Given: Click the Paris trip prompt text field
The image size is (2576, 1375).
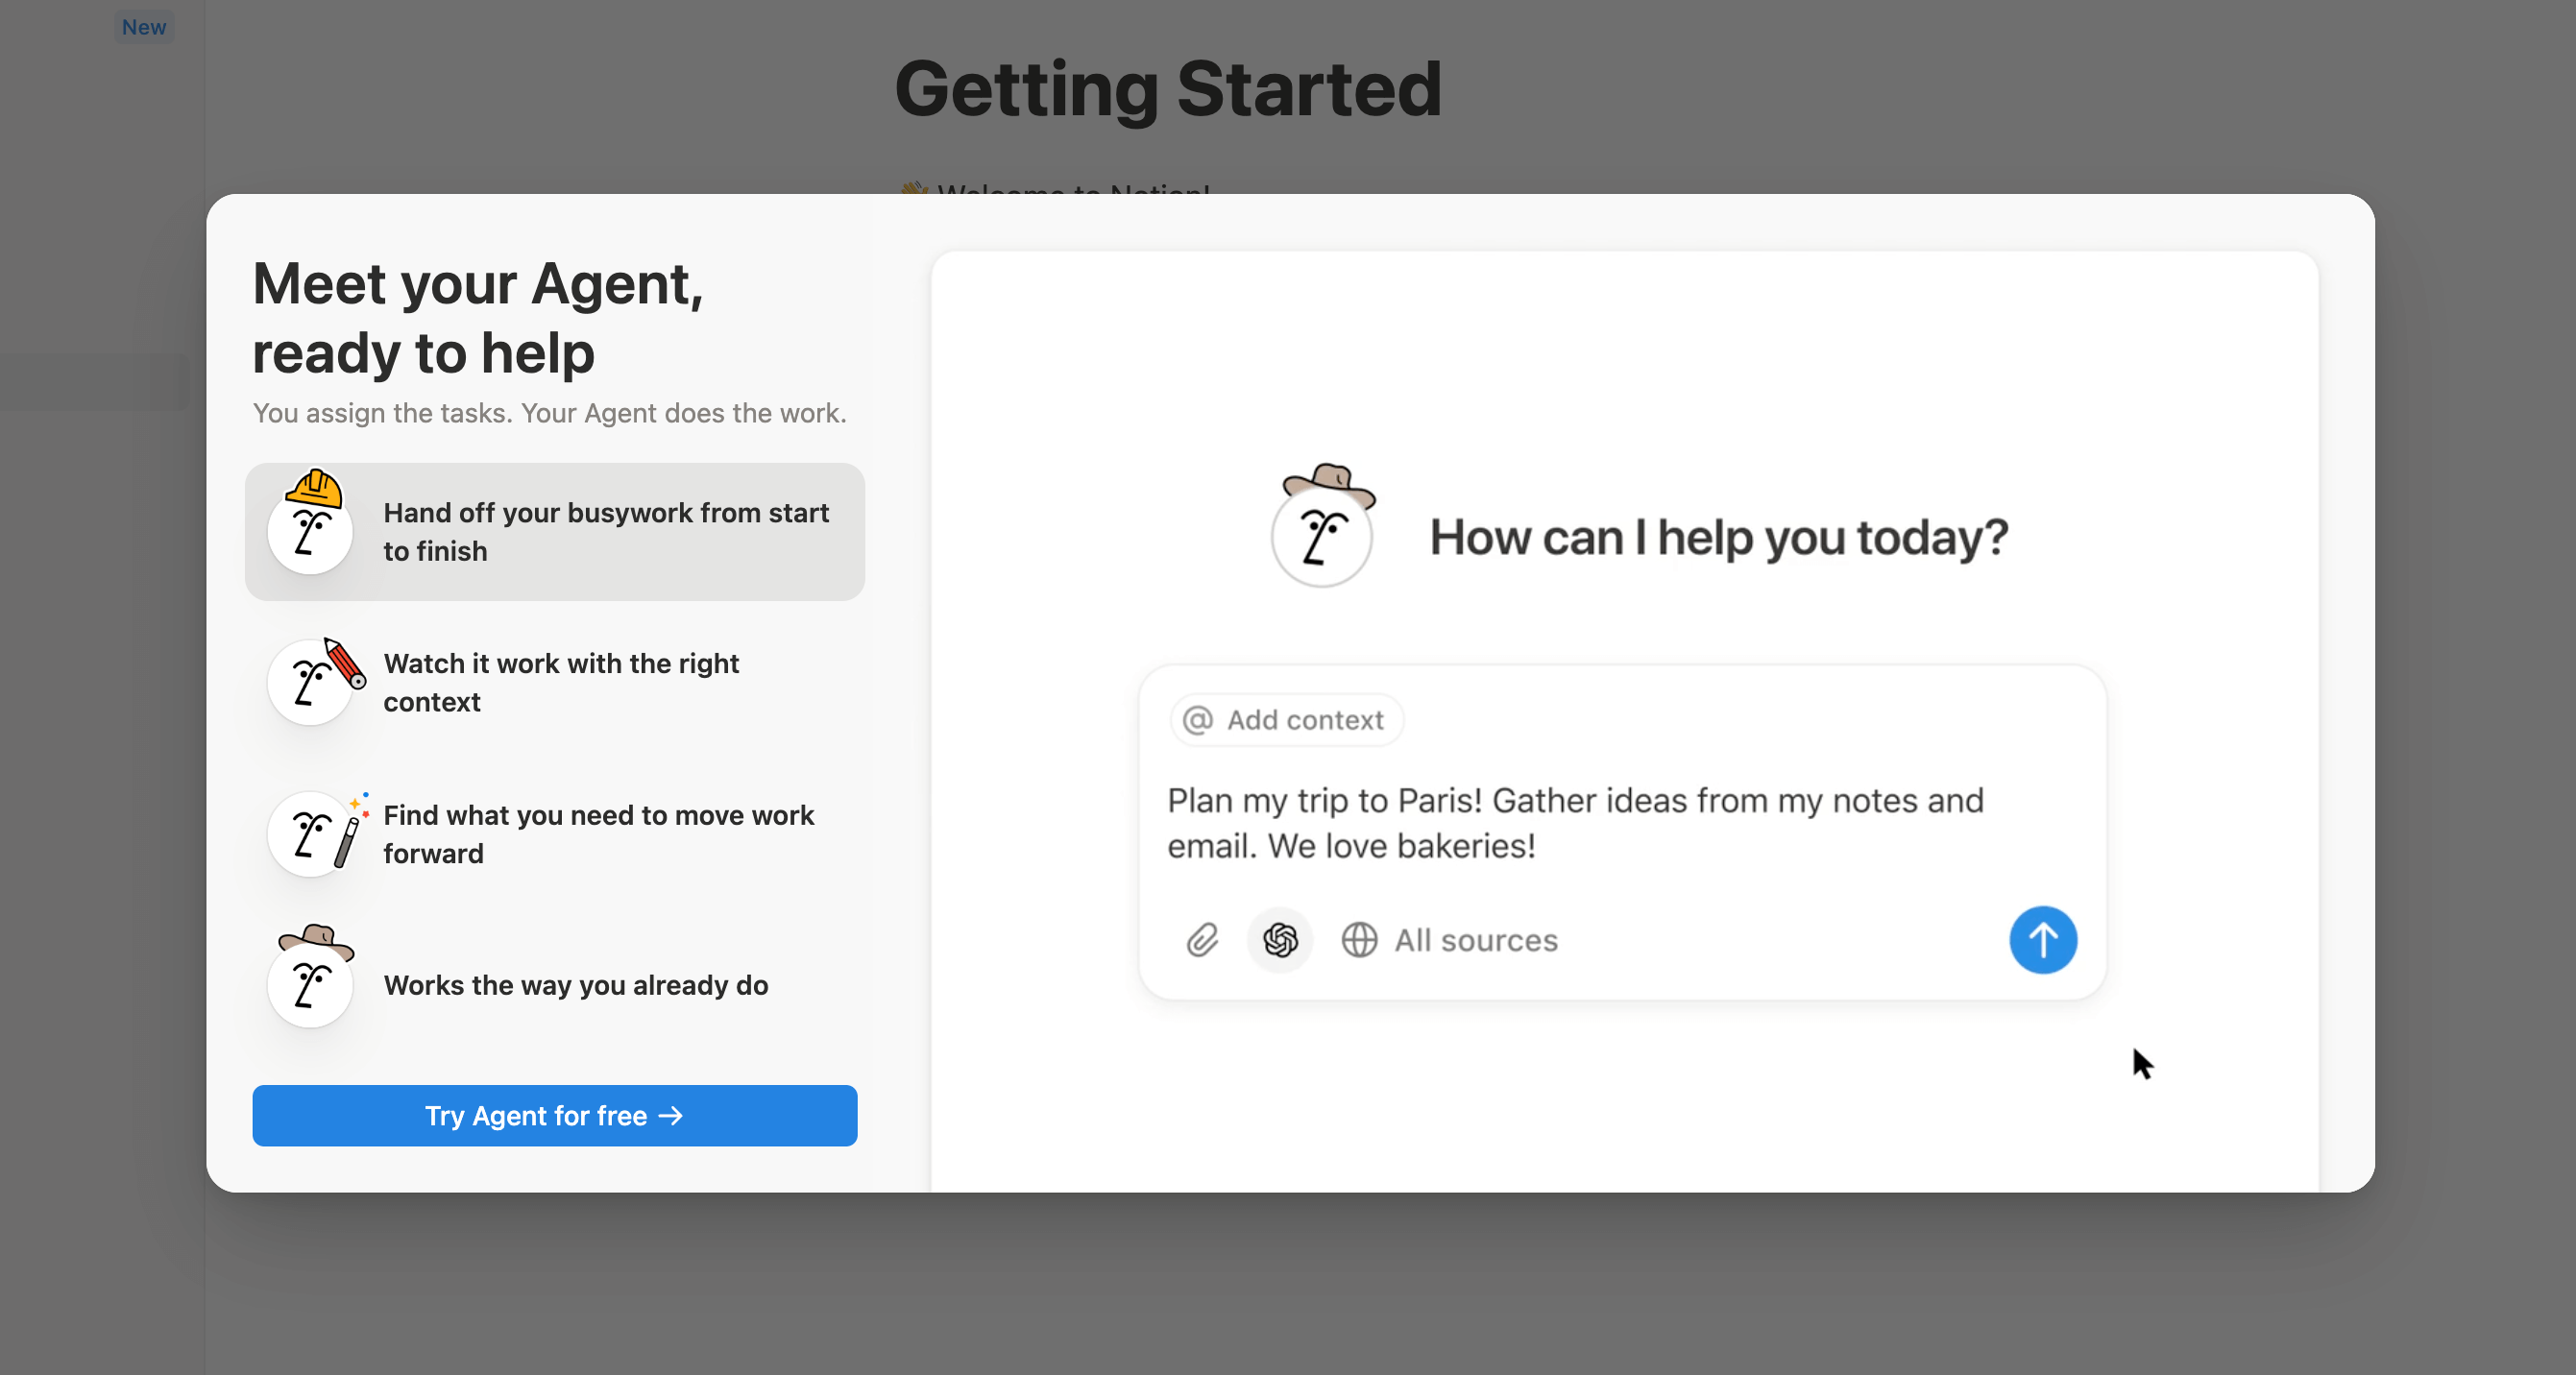Looking at the screenshot, I should point(1575,823).
